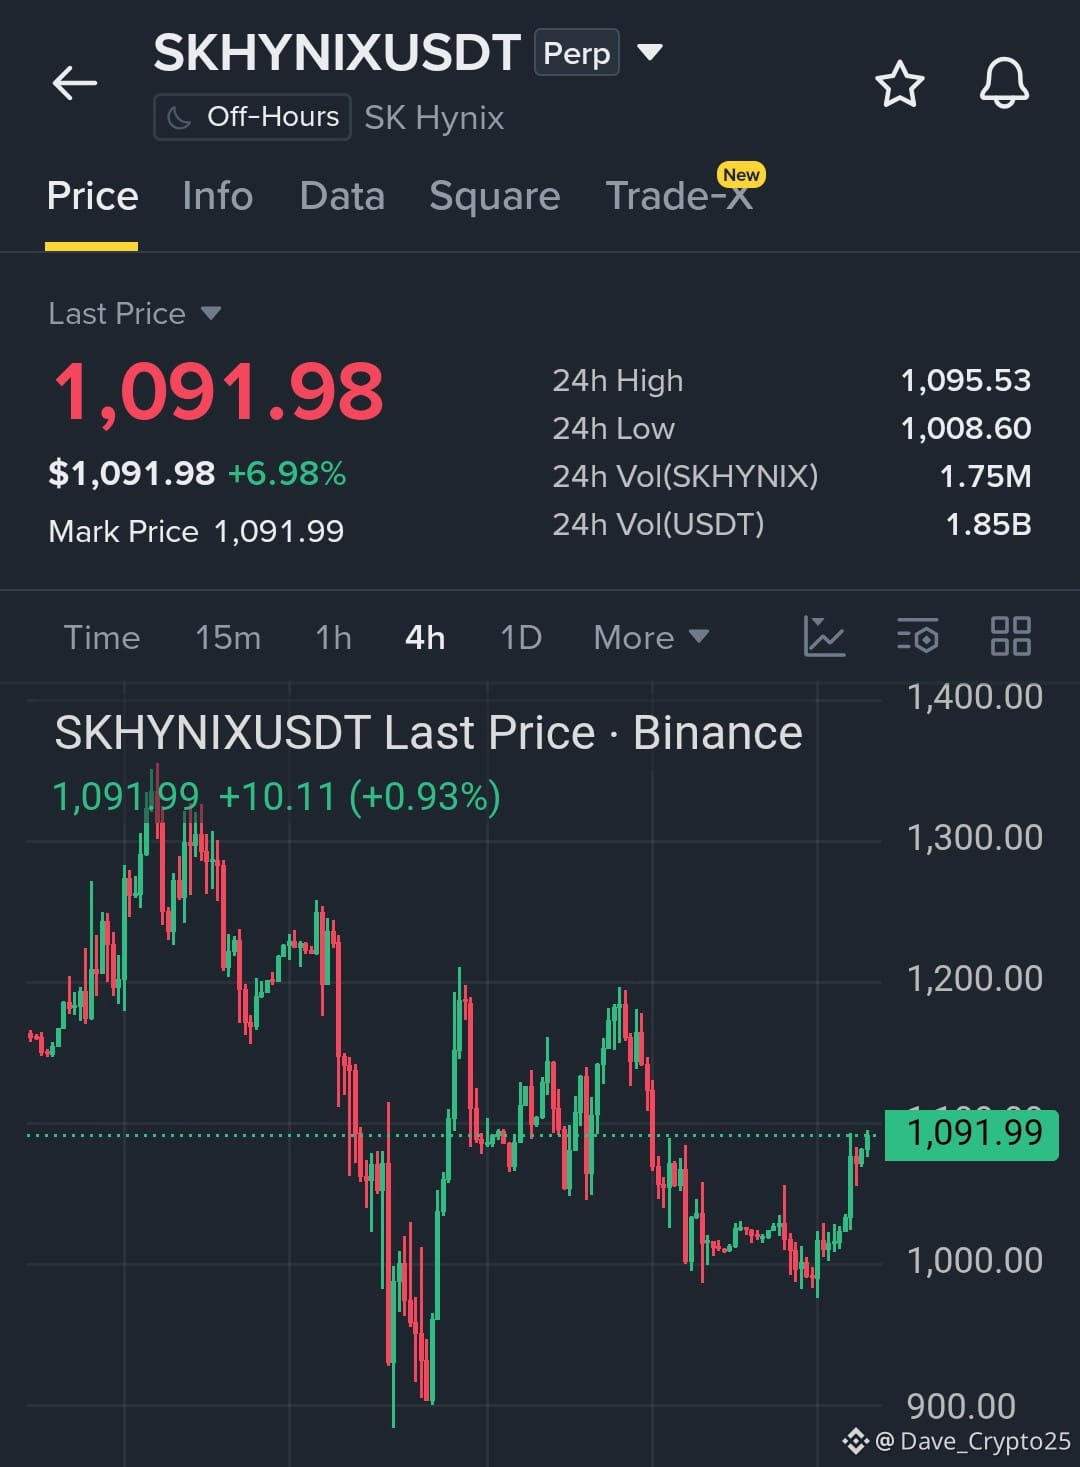Select the Time chart interval
This screenshot has height=1467, width=1080.
click(102, 637)
